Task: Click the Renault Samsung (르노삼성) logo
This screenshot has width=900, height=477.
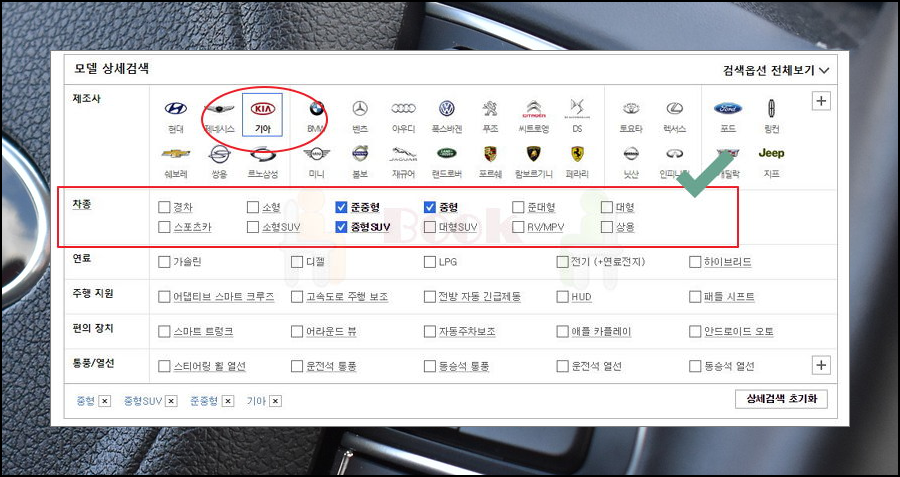Action: (263, 154)
